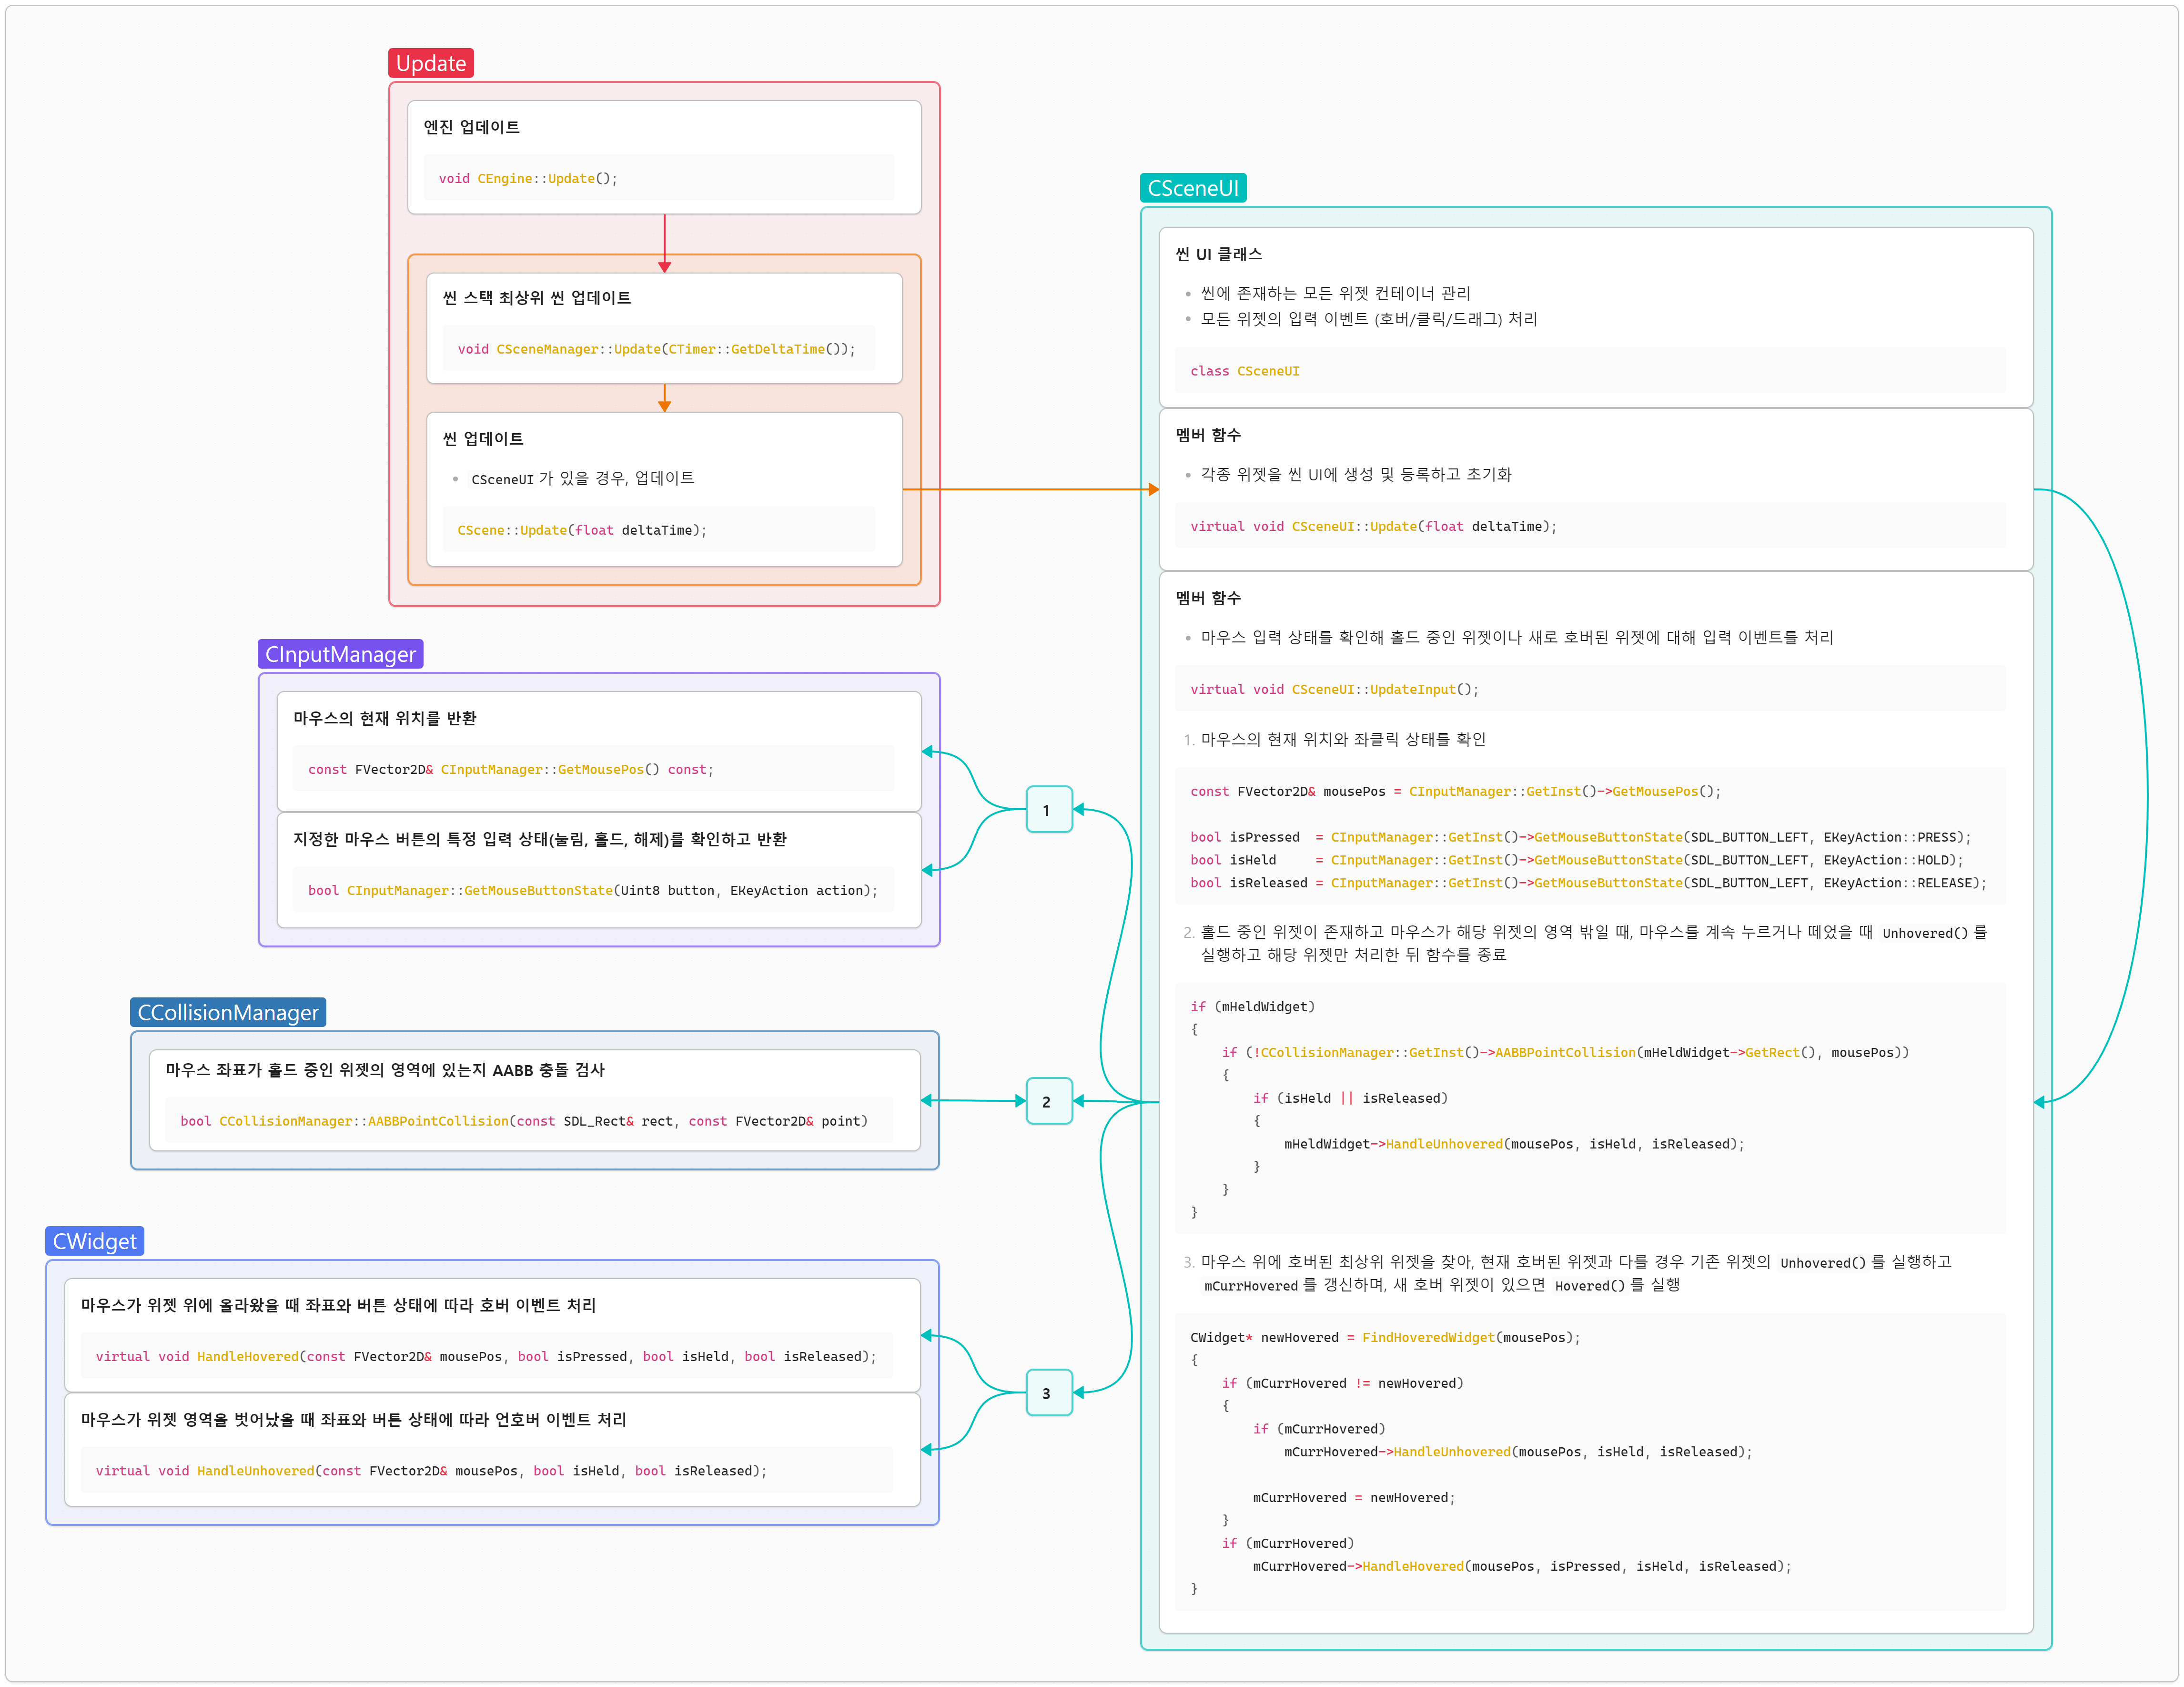Click the CScene::Update(float deltaTime) code
Viewport: 2184px width, 1687px height.
[x=582, y=530]
